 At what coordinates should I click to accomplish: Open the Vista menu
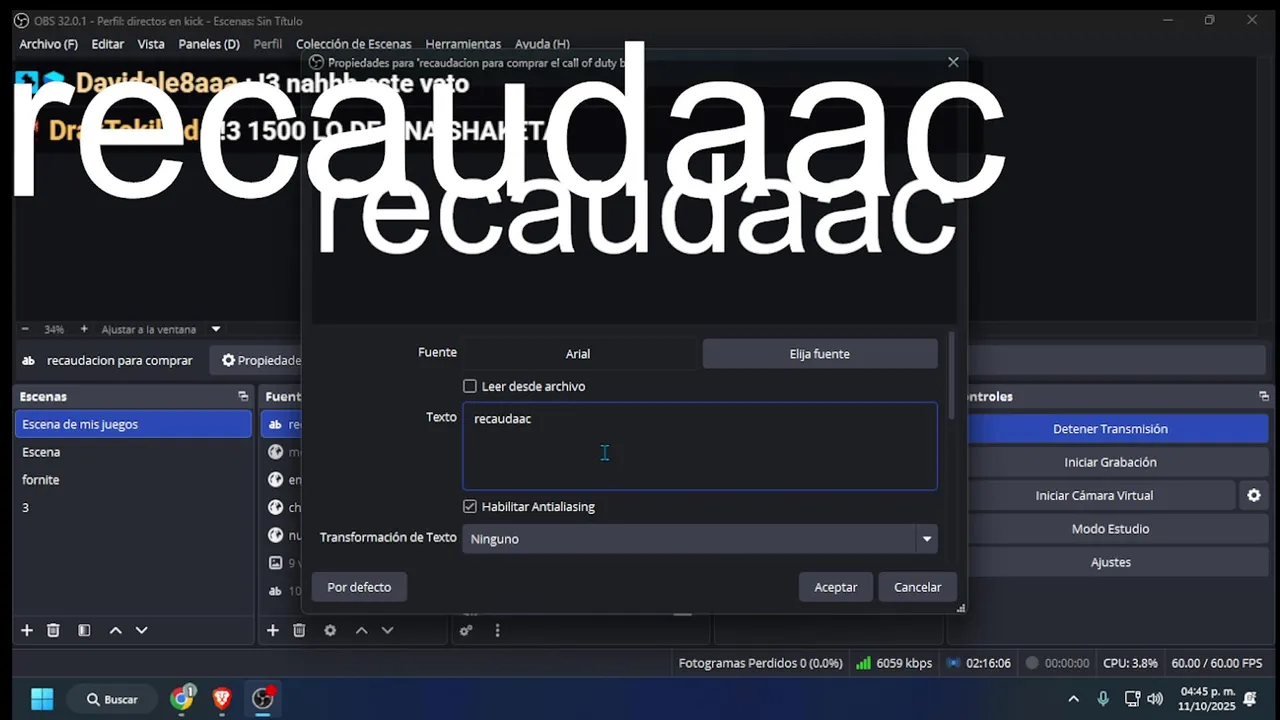click(151, 44)
